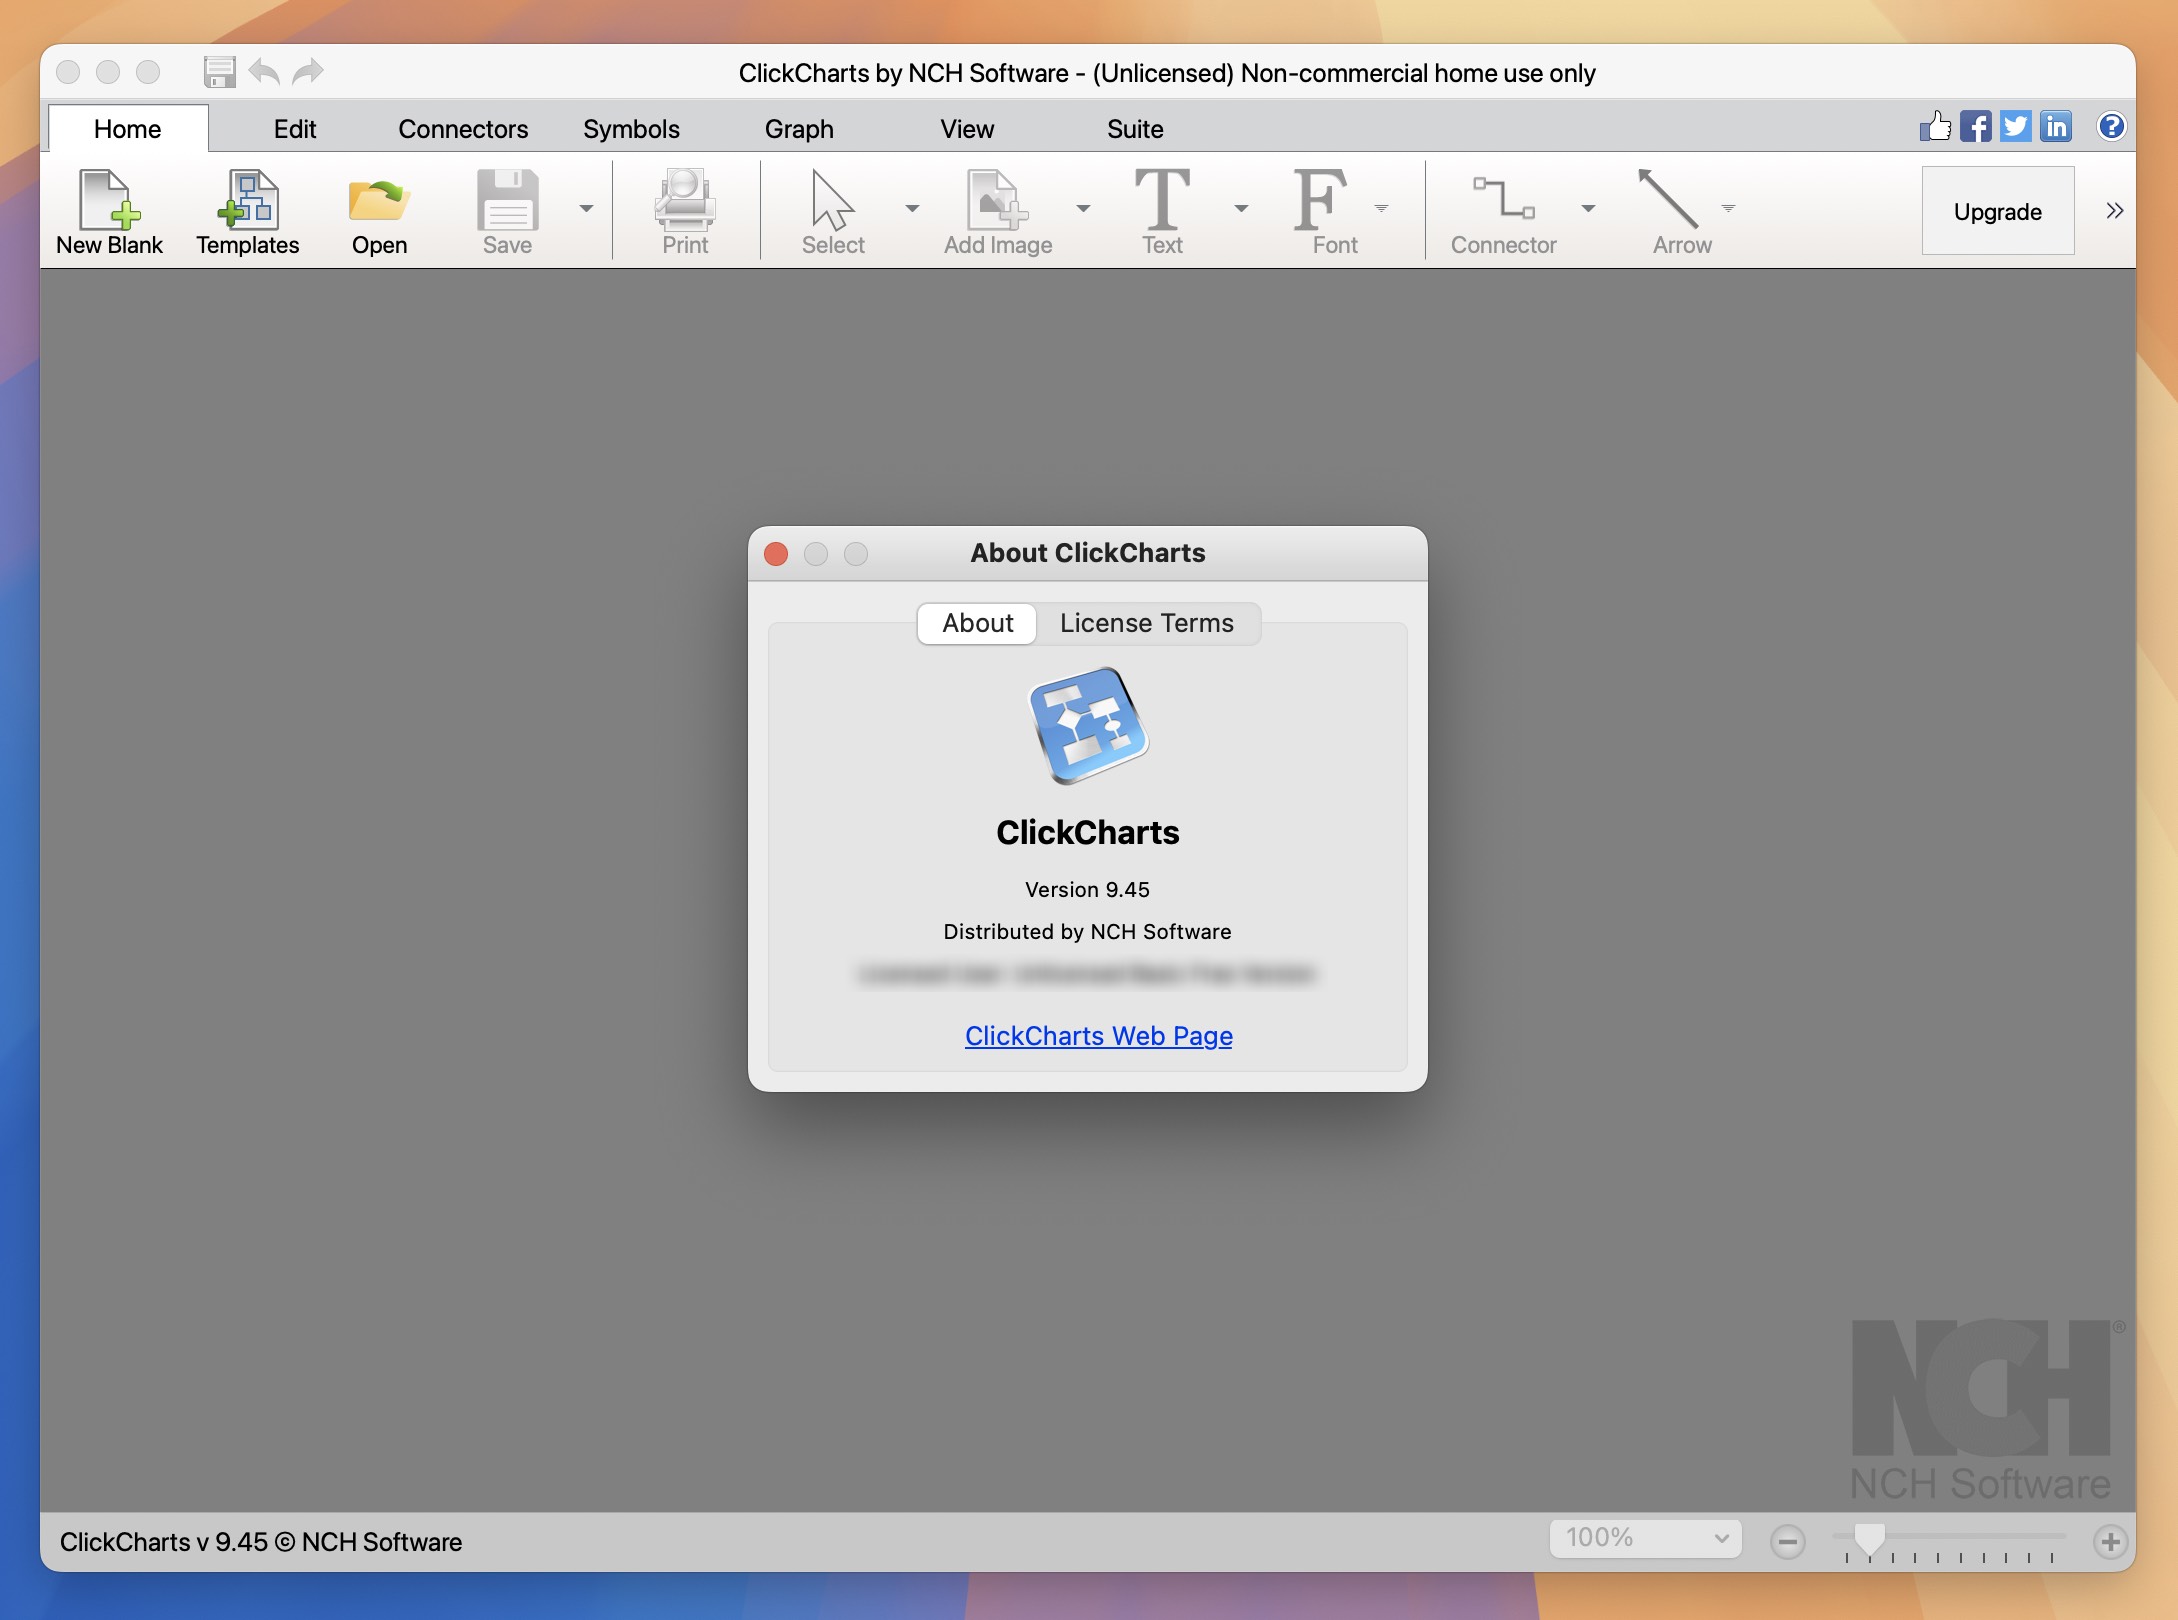Click the Add Image tool
Viewport: 2178px width, 1620px height.
click(997, 212)
